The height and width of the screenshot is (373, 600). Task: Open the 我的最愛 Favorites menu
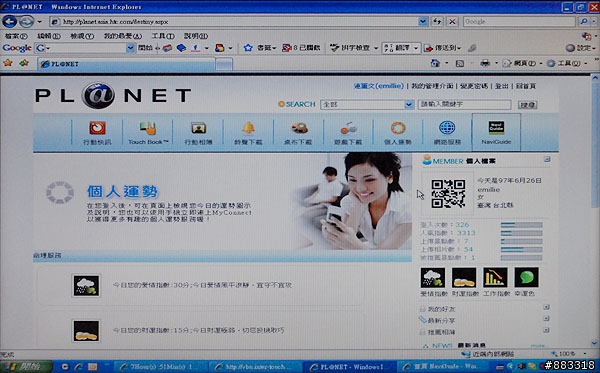click(122, 36)
